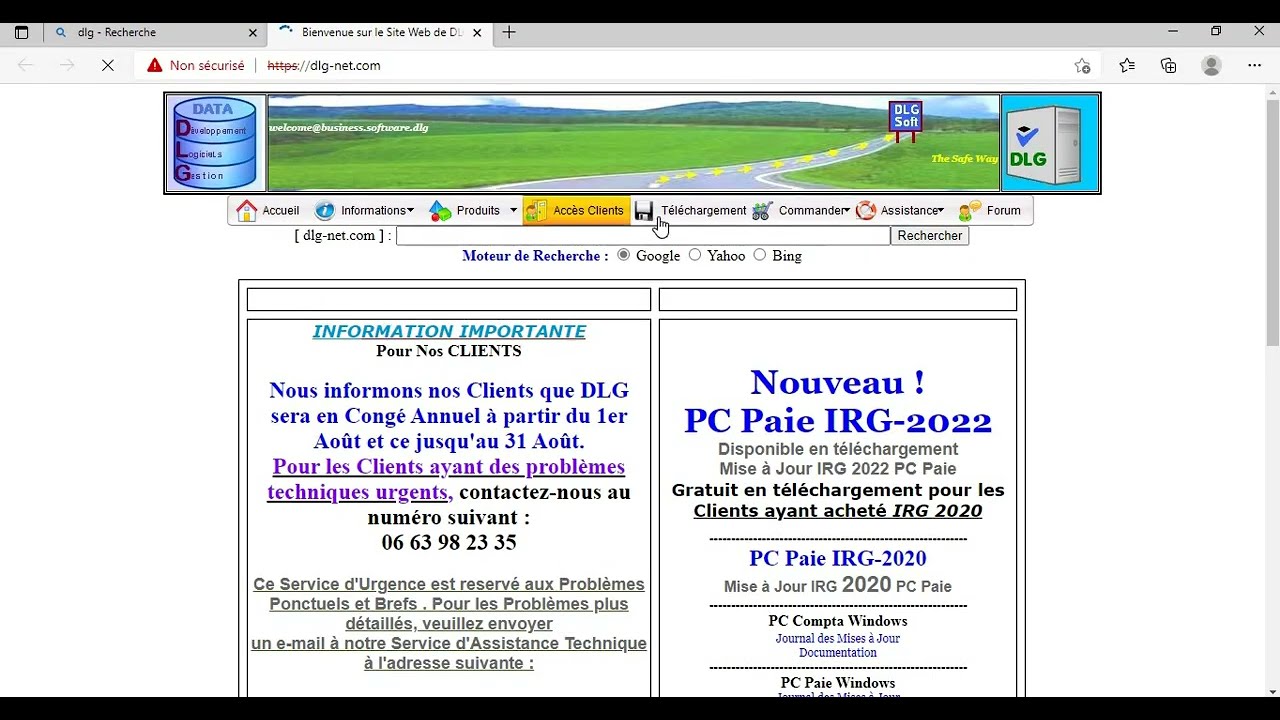The image size is (1280, 720).
Task: Open a new browser tab
Action: pyautogui.click(x=509, y=32)
